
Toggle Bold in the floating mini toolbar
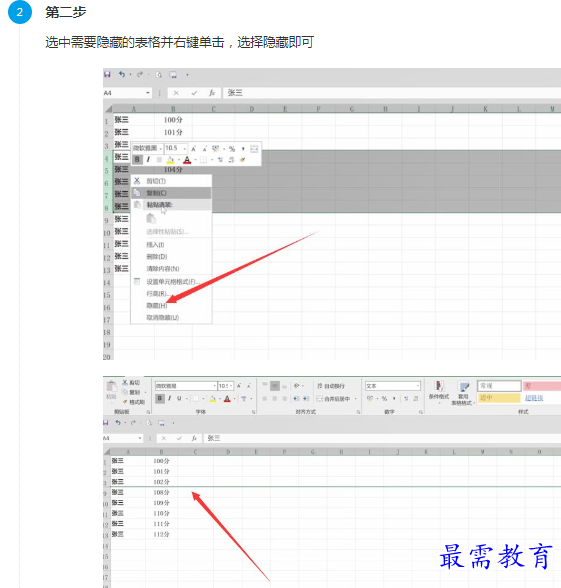137,160
